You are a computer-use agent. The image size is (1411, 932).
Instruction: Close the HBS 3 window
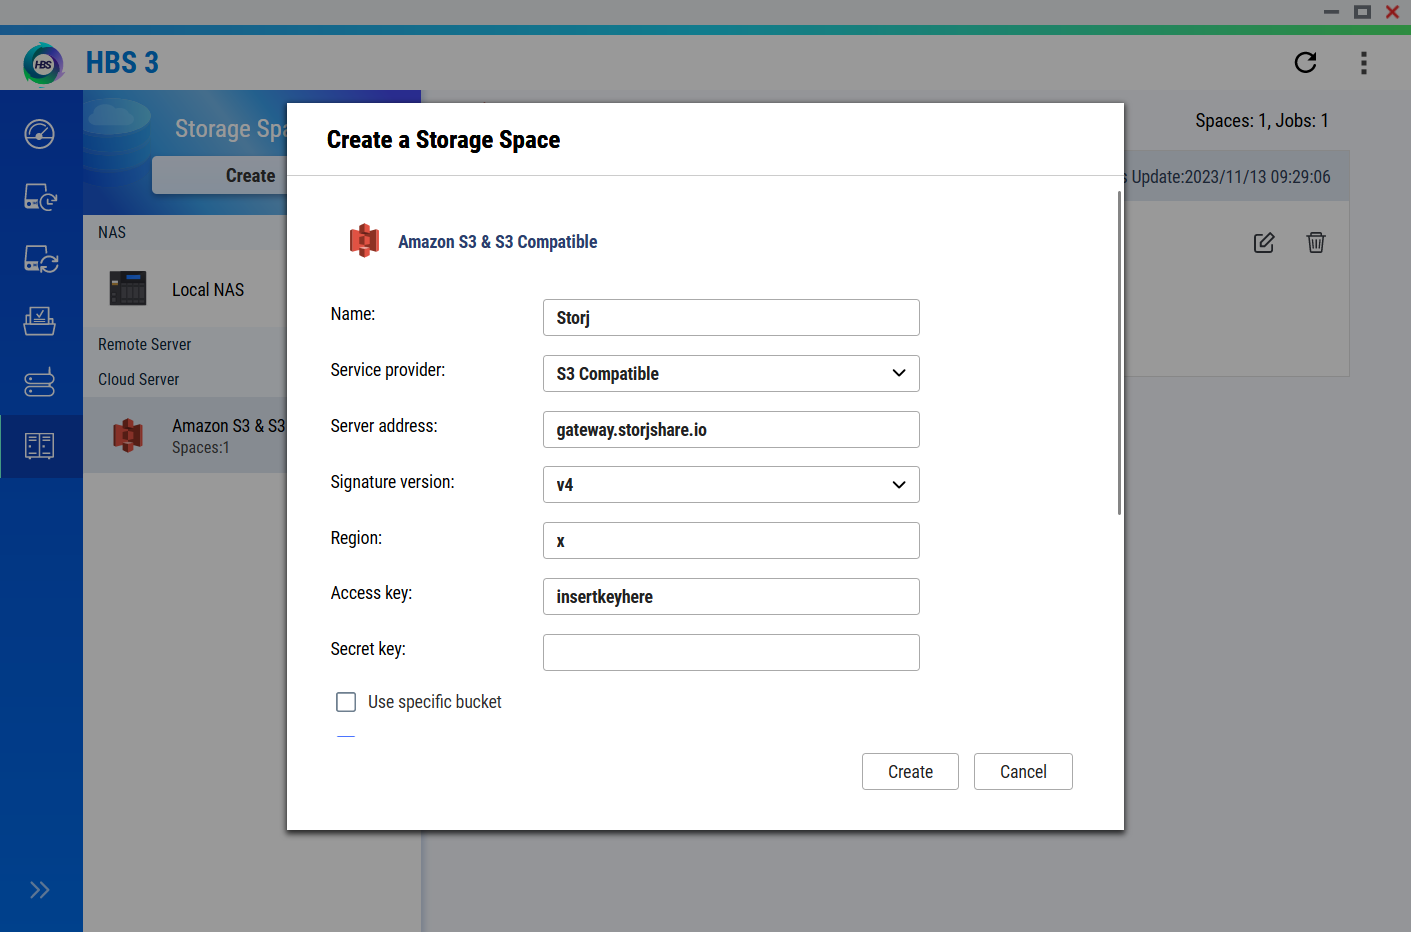(1392, 12)
